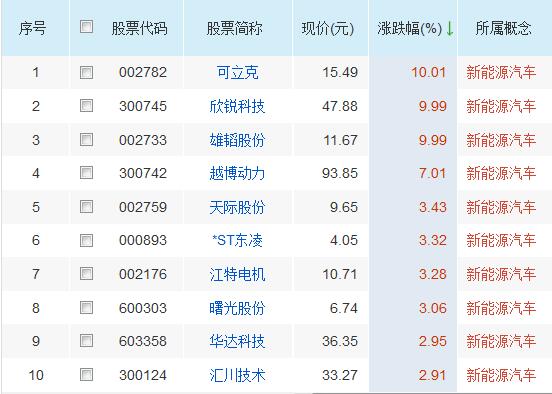Screen dimensions: 552x394
Task: Check the box for stock 002176
Action: pos(86,274)
